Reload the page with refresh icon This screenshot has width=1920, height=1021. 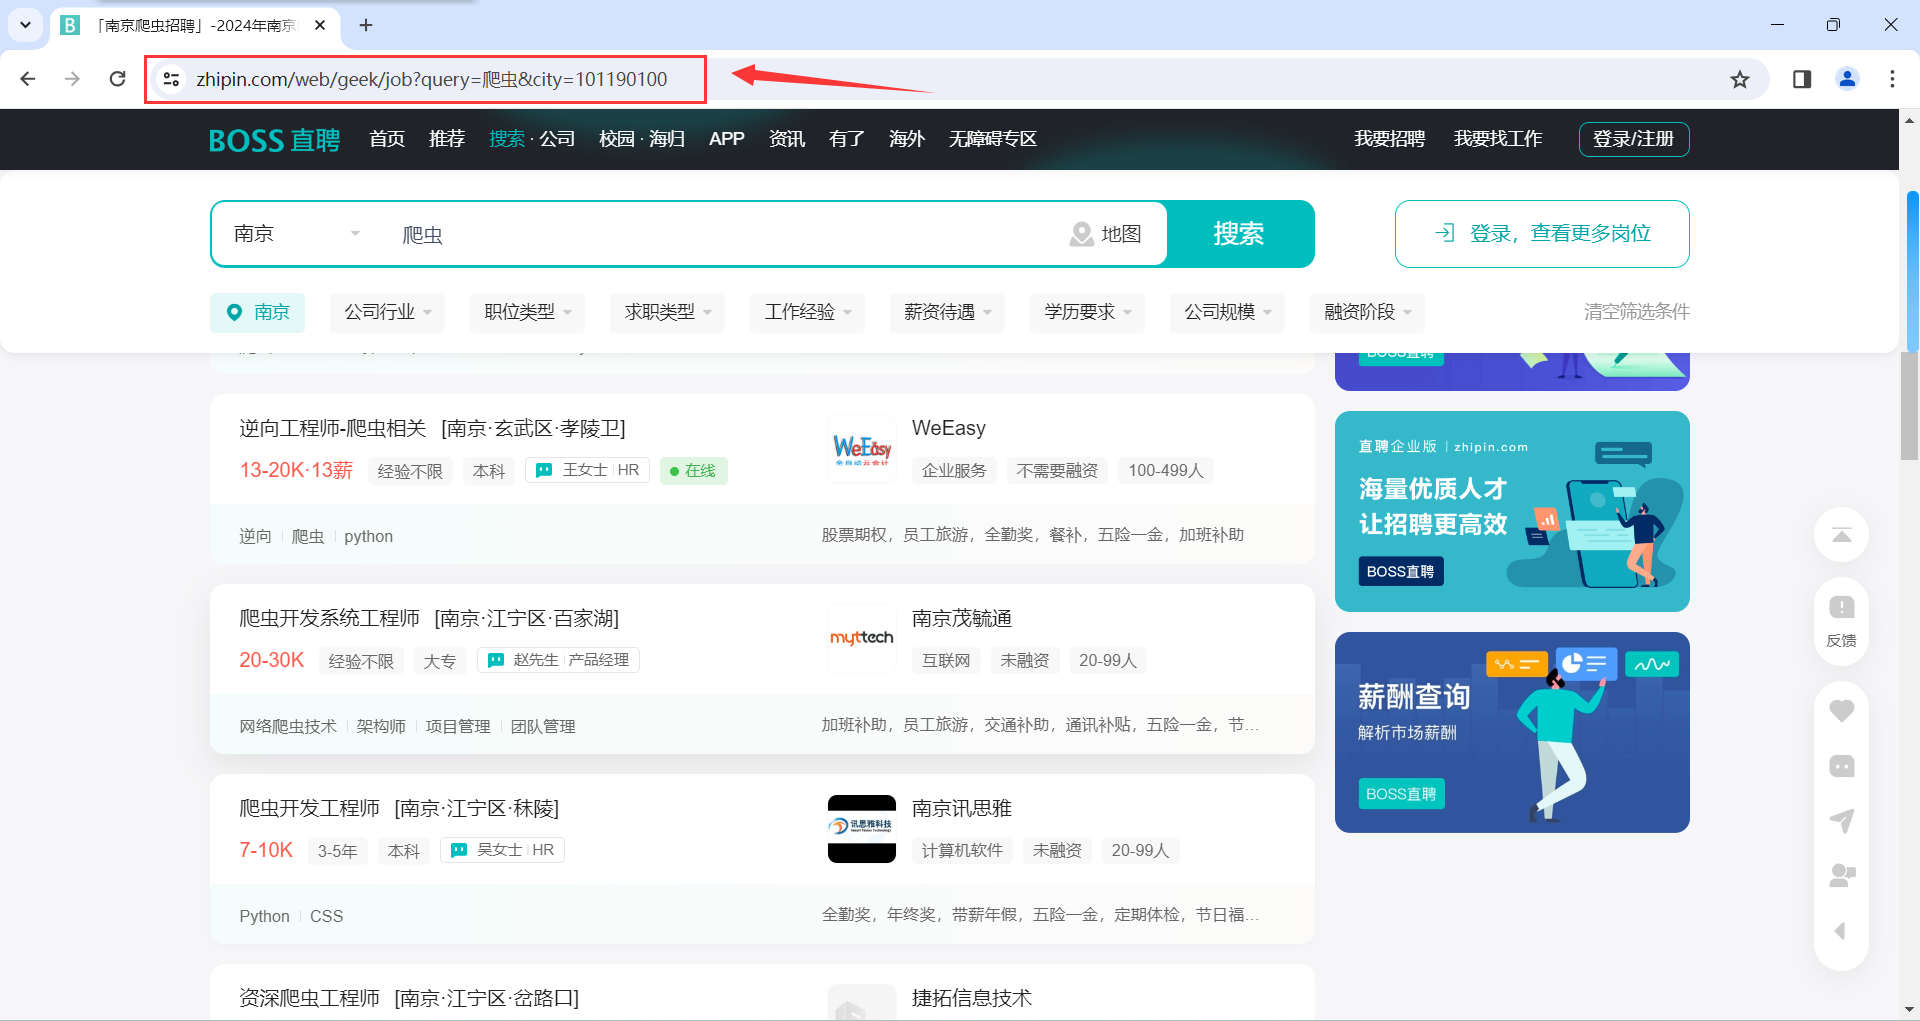click(117, 79)
